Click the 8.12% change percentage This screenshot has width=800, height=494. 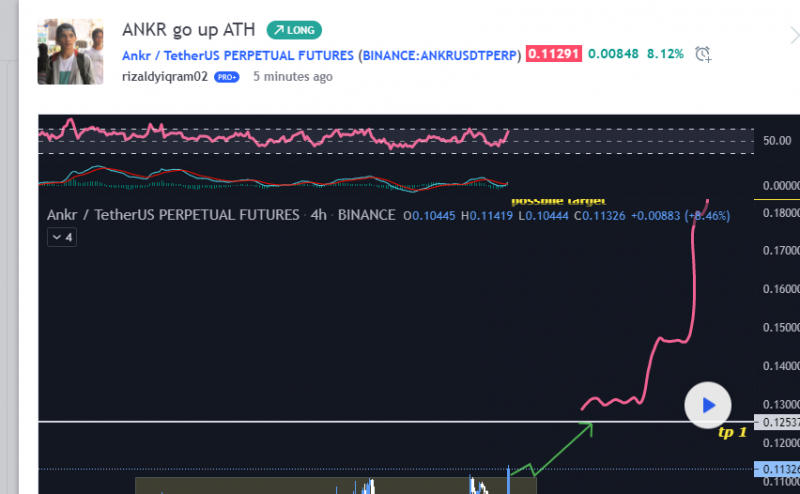[x=665, y=55]
